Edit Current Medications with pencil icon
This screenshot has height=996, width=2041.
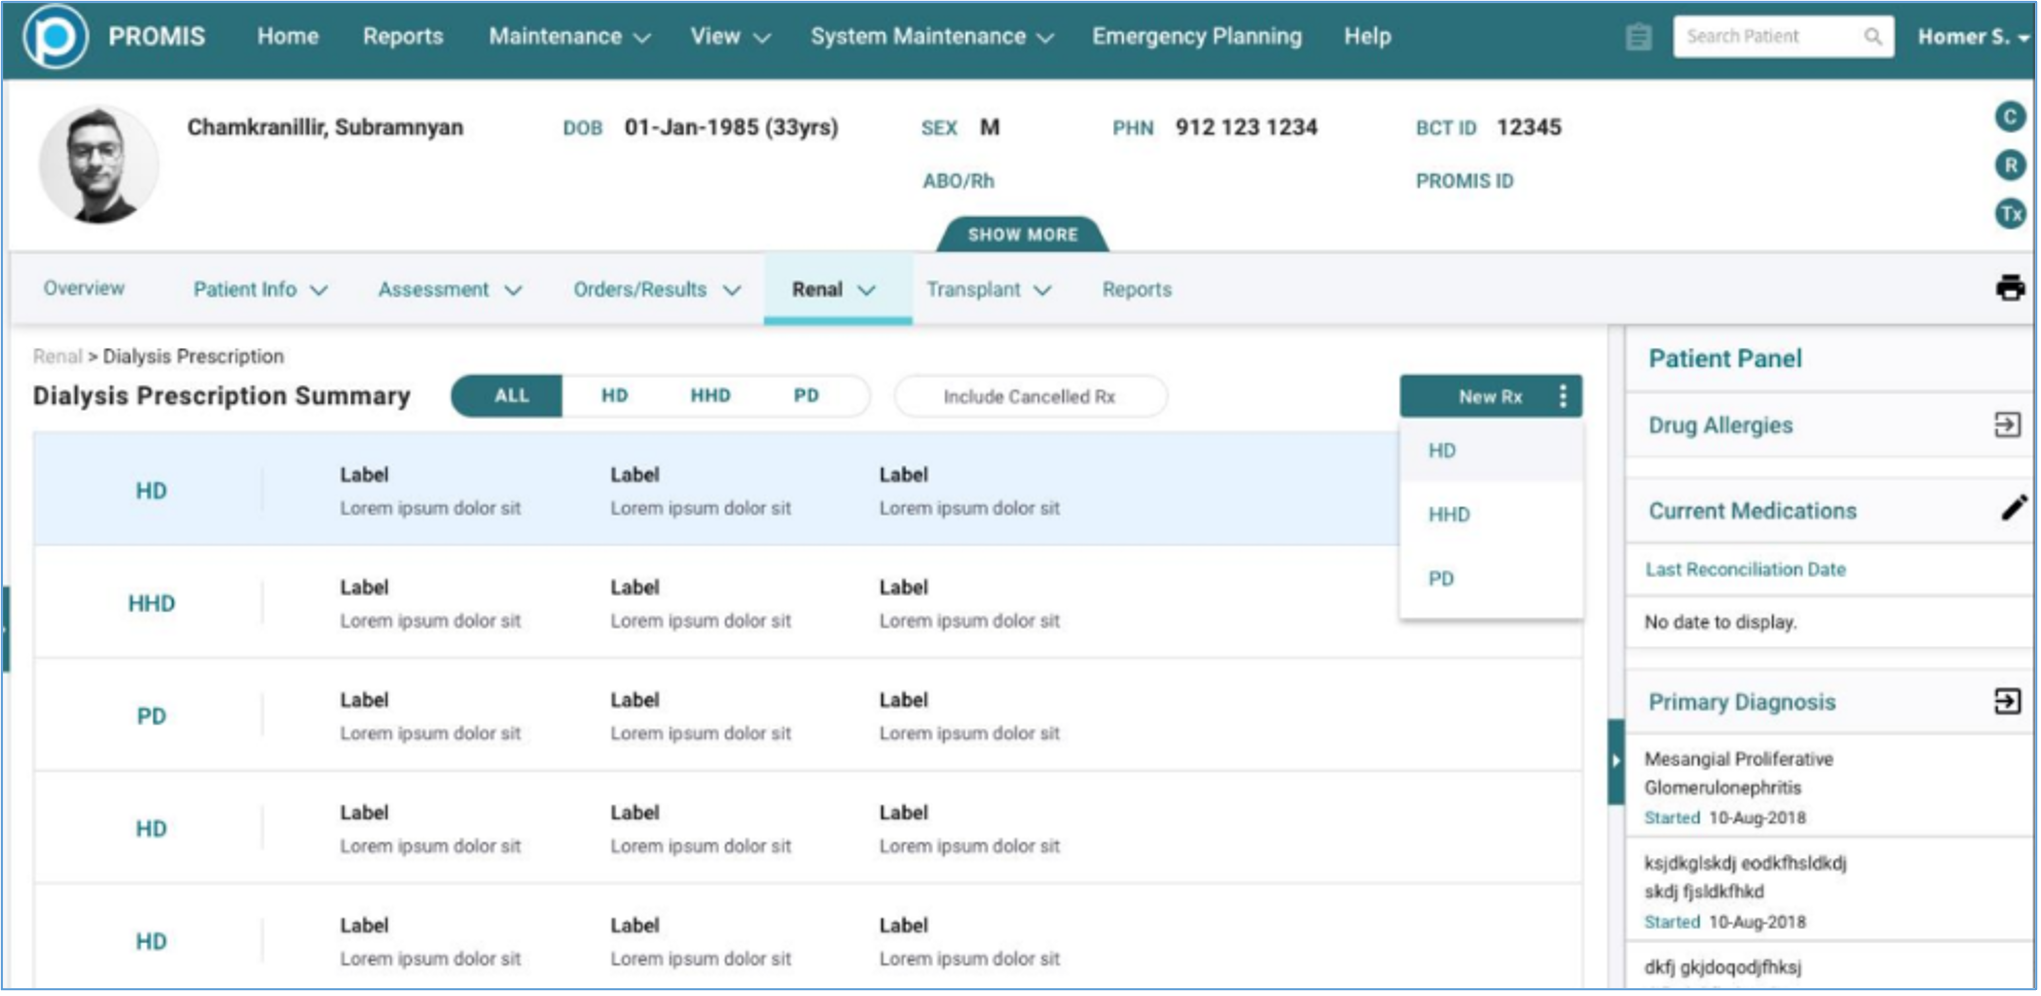point(2012,509)
